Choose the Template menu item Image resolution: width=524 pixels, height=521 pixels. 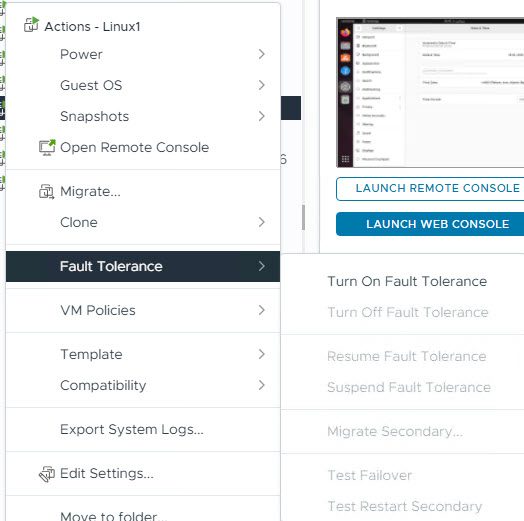click(143, 355)
